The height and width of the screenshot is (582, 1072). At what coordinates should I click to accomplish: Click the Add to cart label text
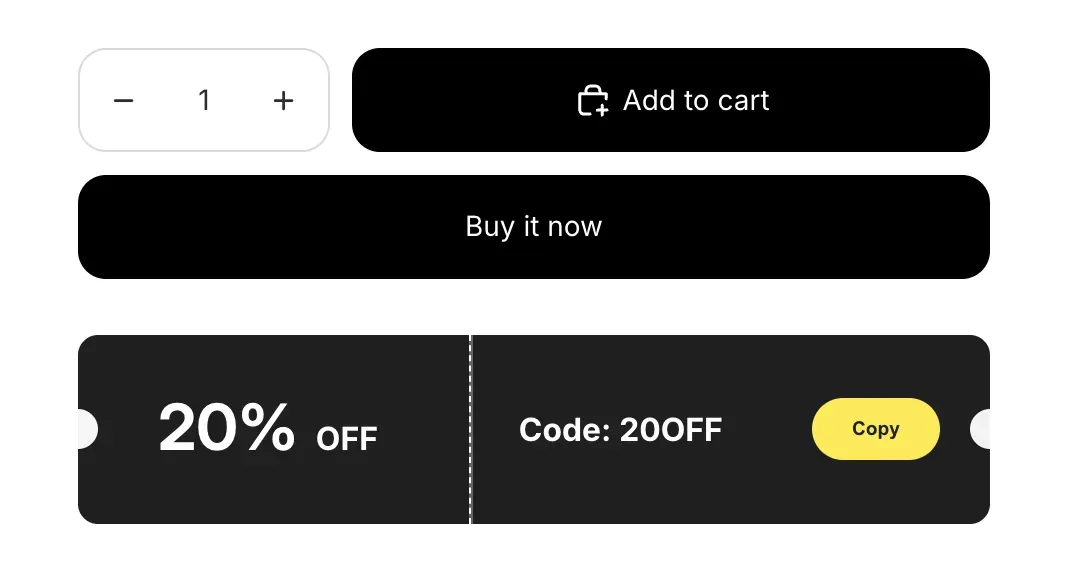click(x=696, y=100)
